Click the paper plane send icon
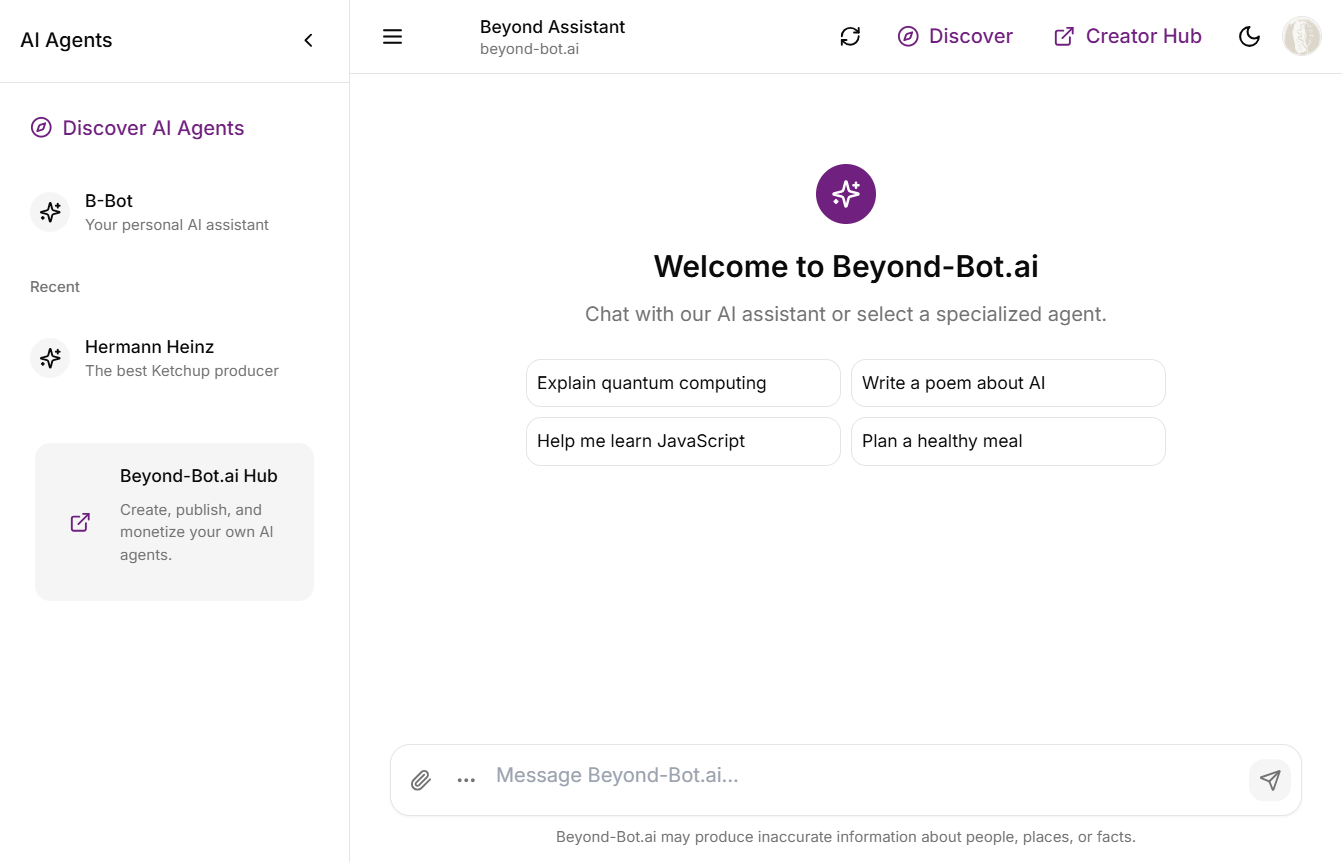The image size is (1342, 862). coord(1270,780)
